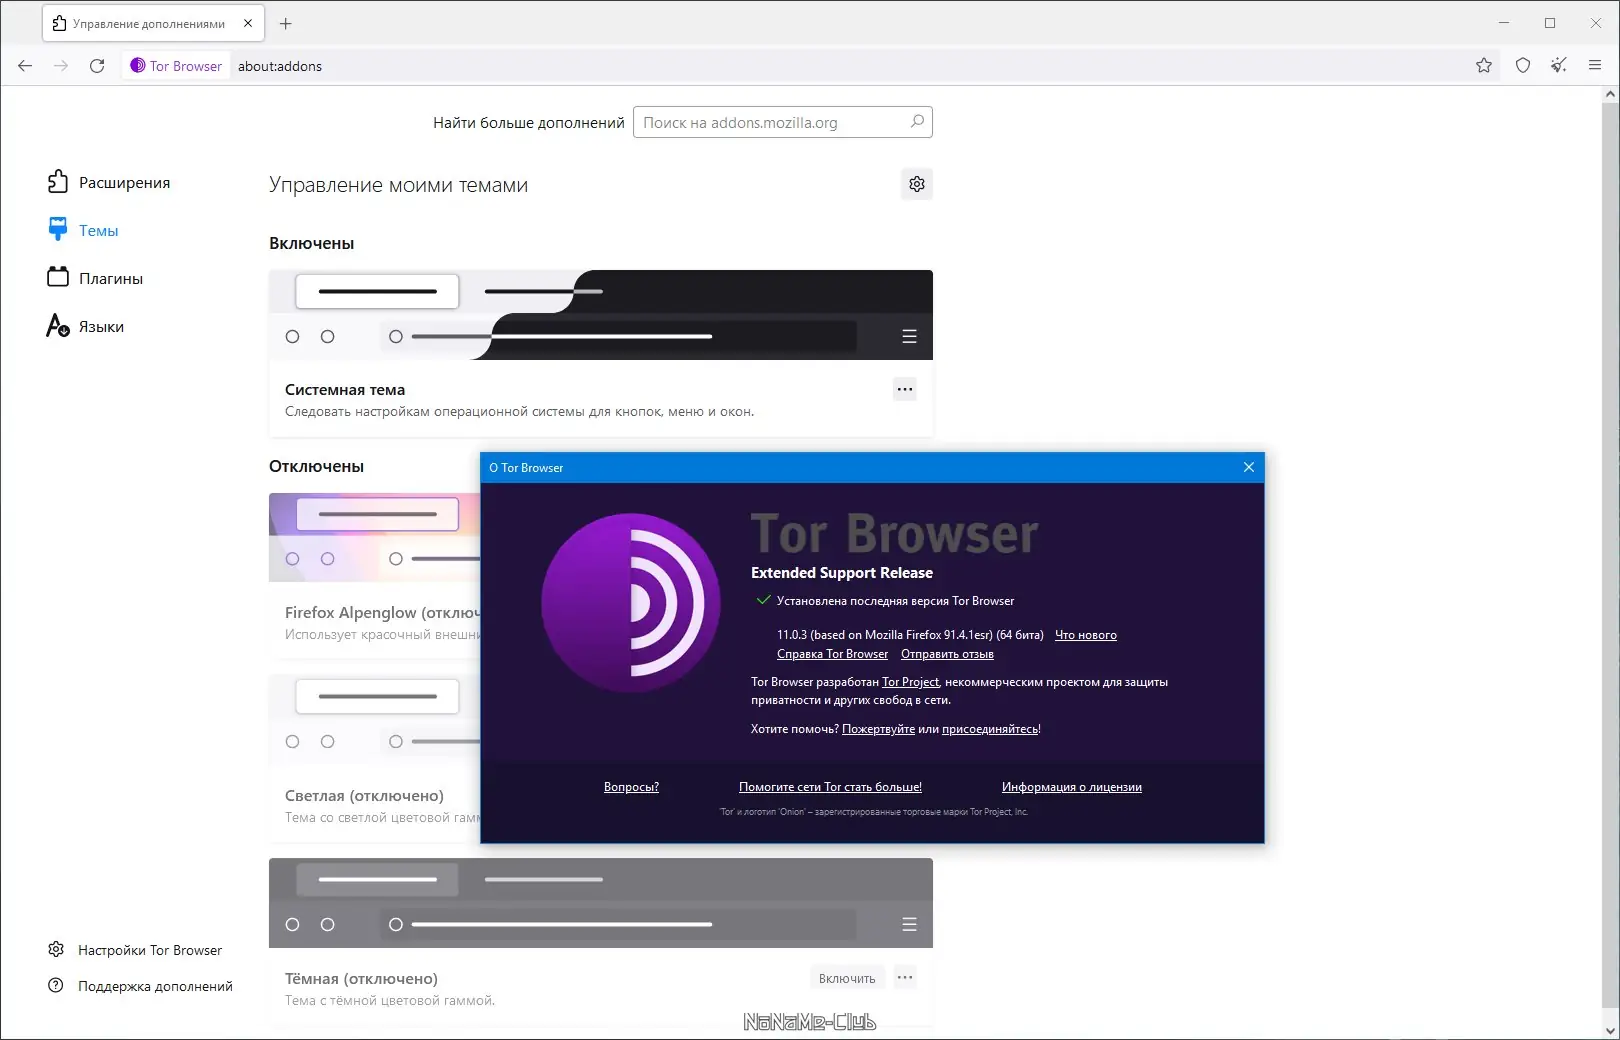Bookmark this page with the star icon
Viewport: 1620px width, 1040px height.
click(x=1484, y=66)
